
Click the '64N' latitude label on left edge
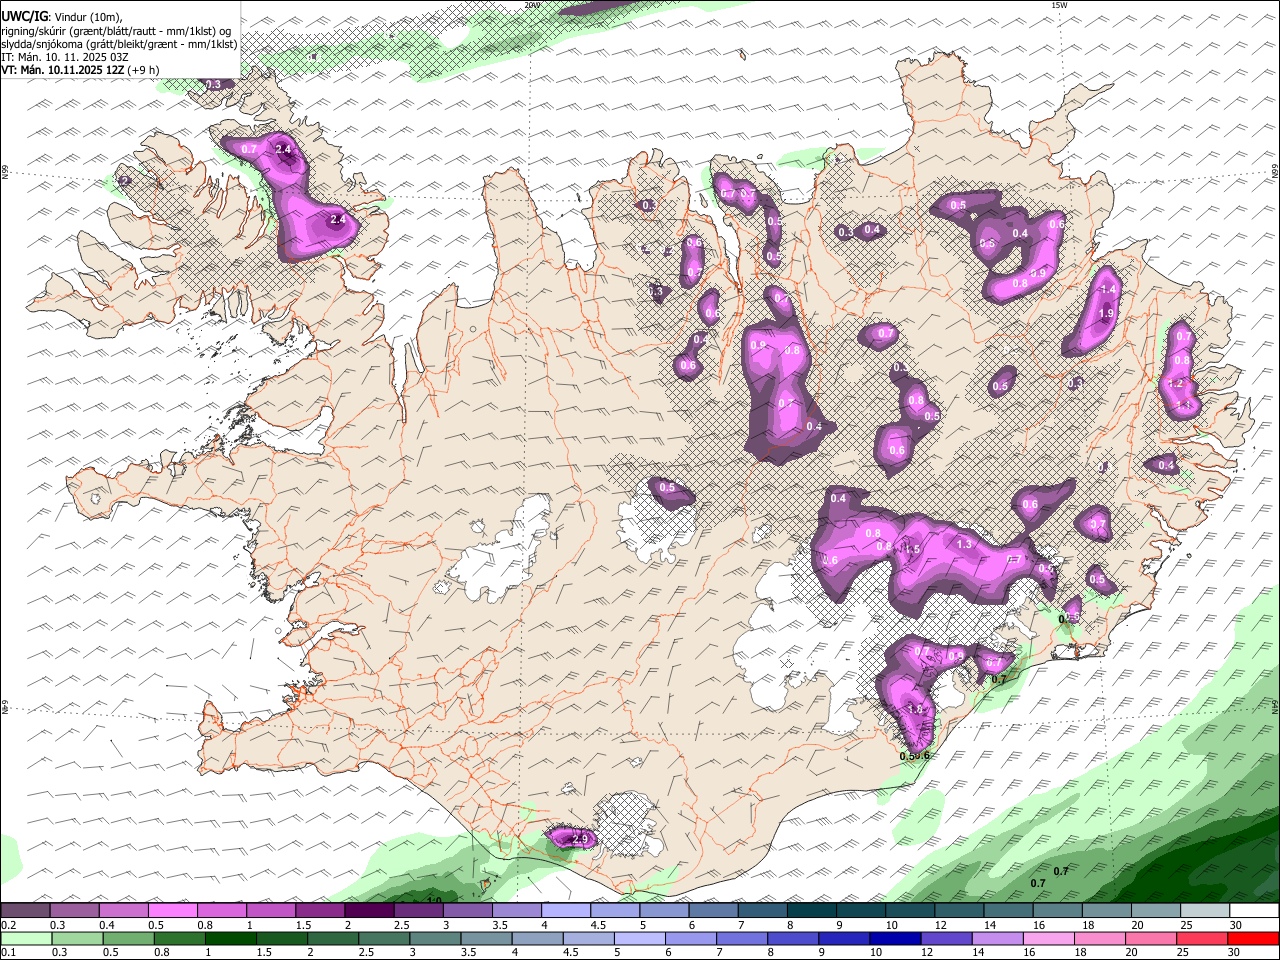tap(5, 708)
